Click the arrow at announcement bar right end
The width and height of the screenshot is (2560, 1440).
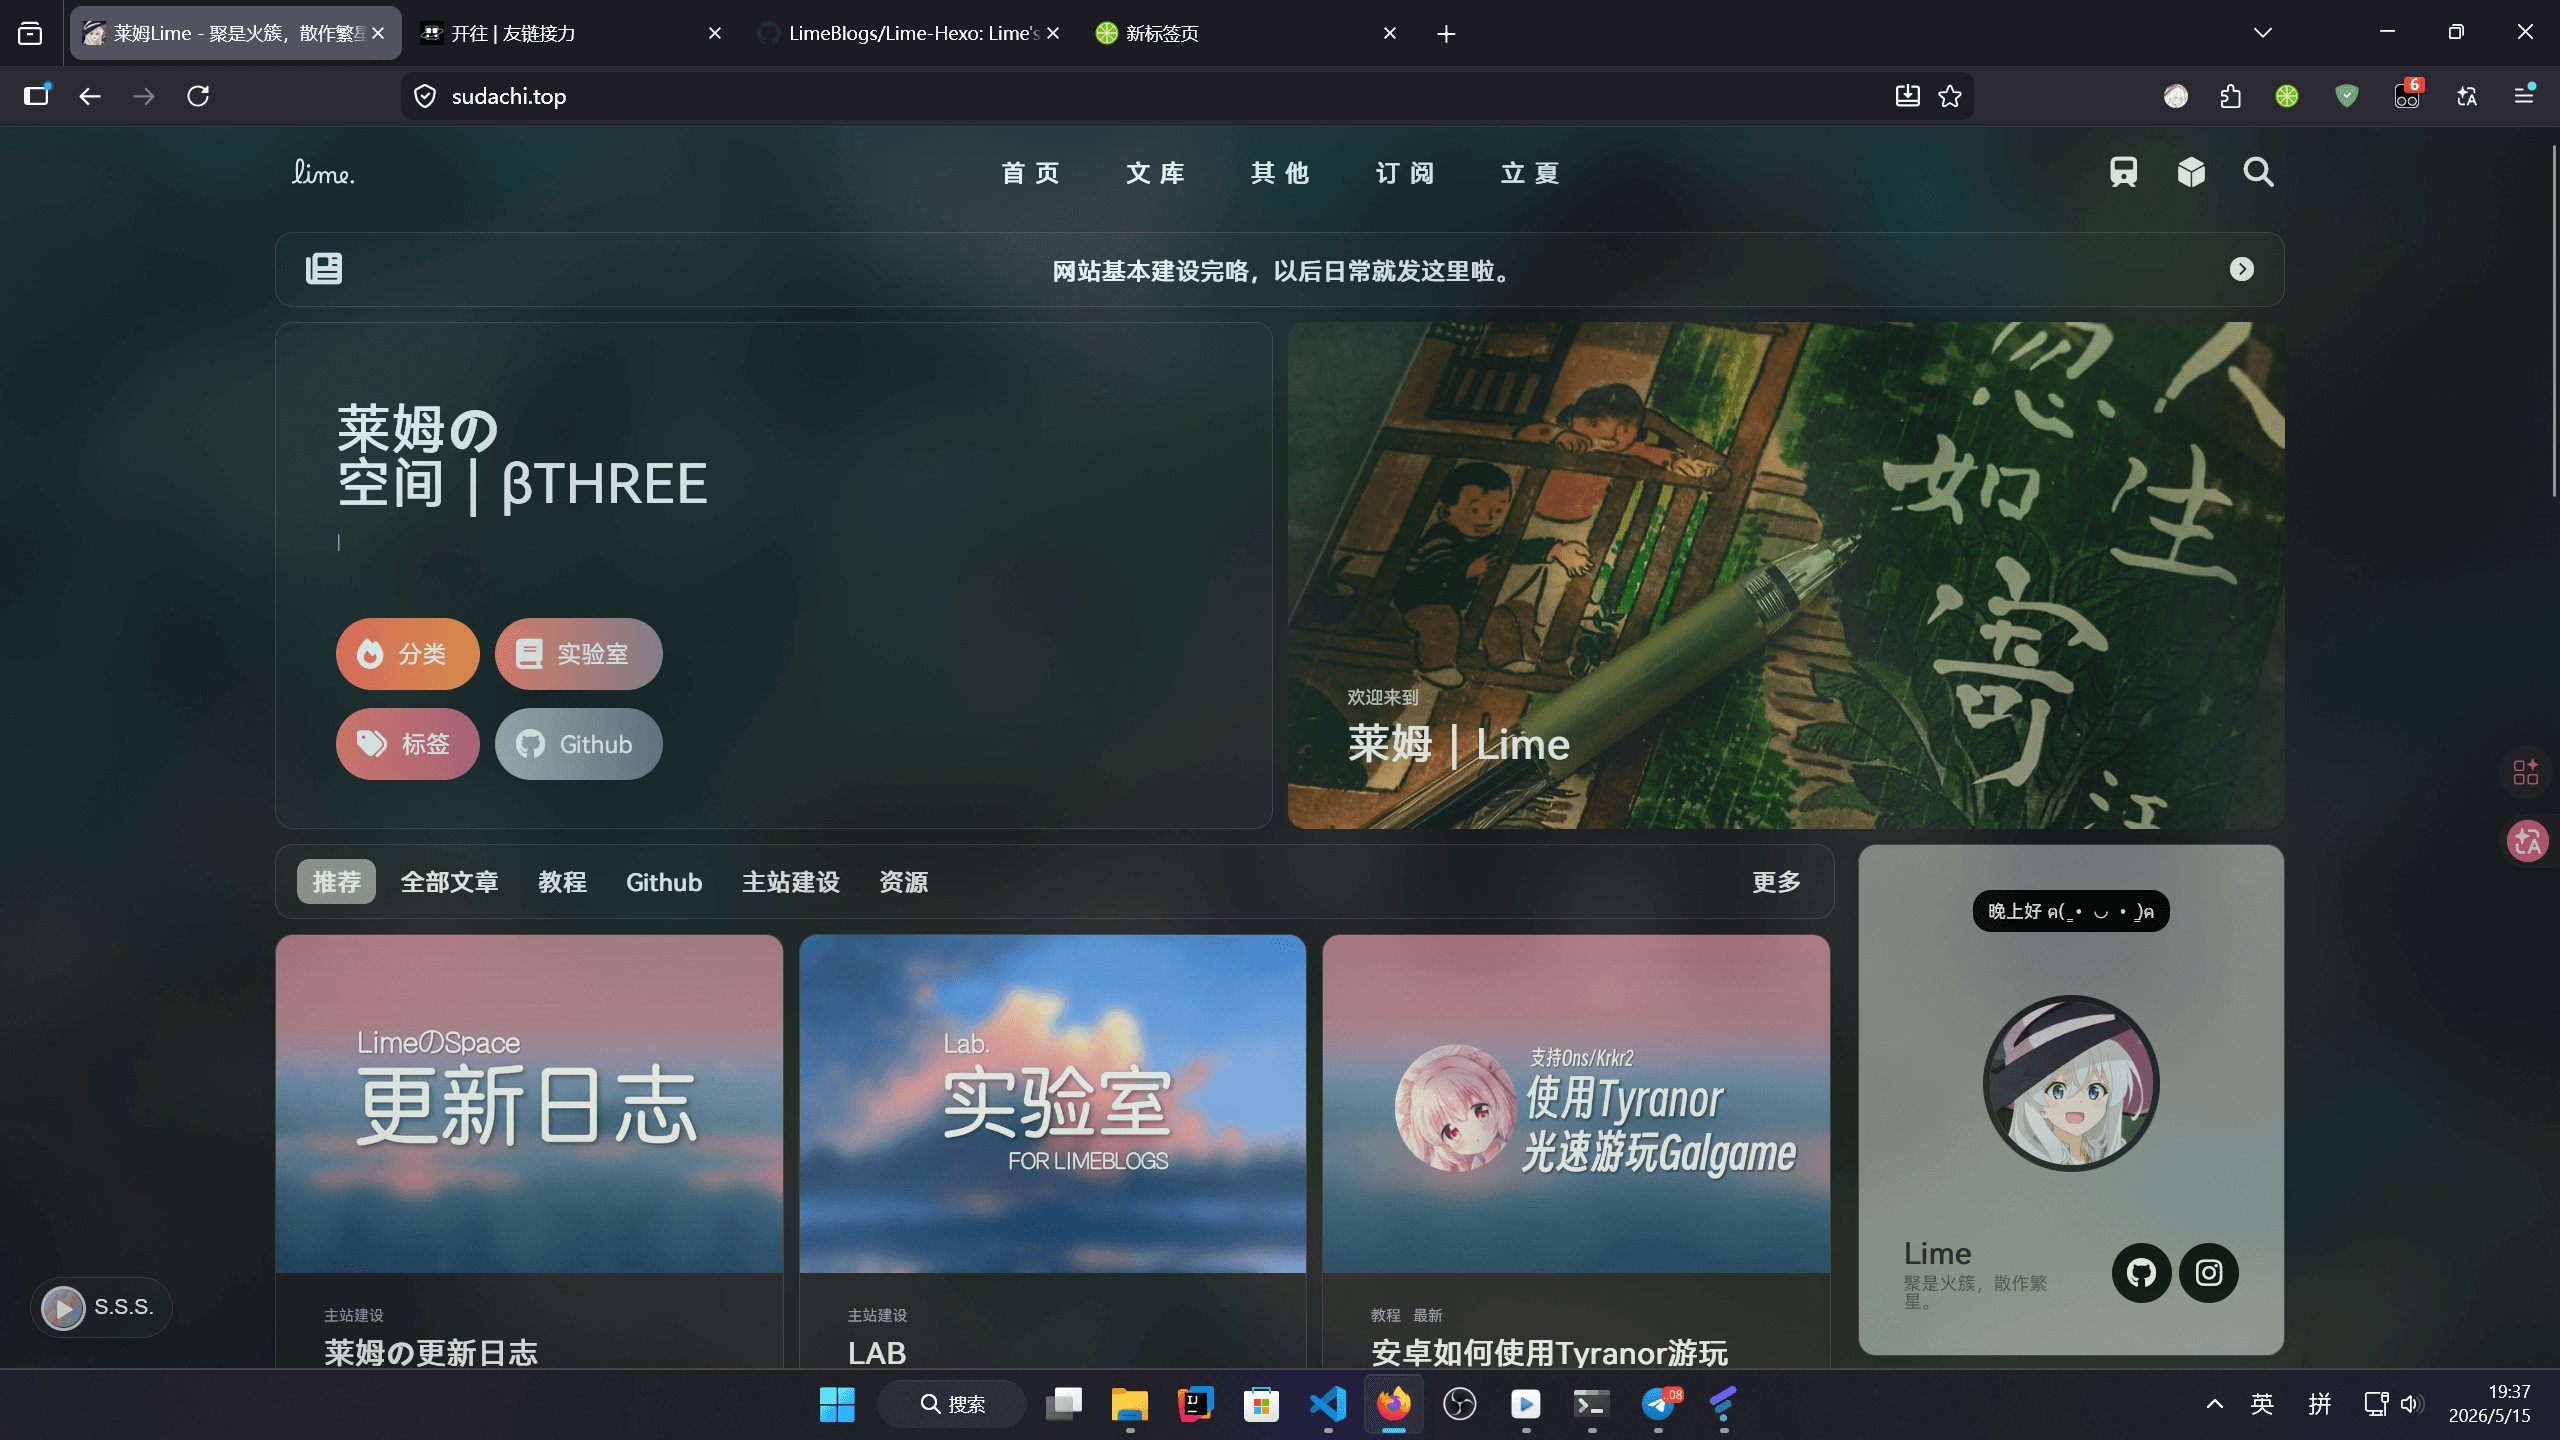point(2242,269)
